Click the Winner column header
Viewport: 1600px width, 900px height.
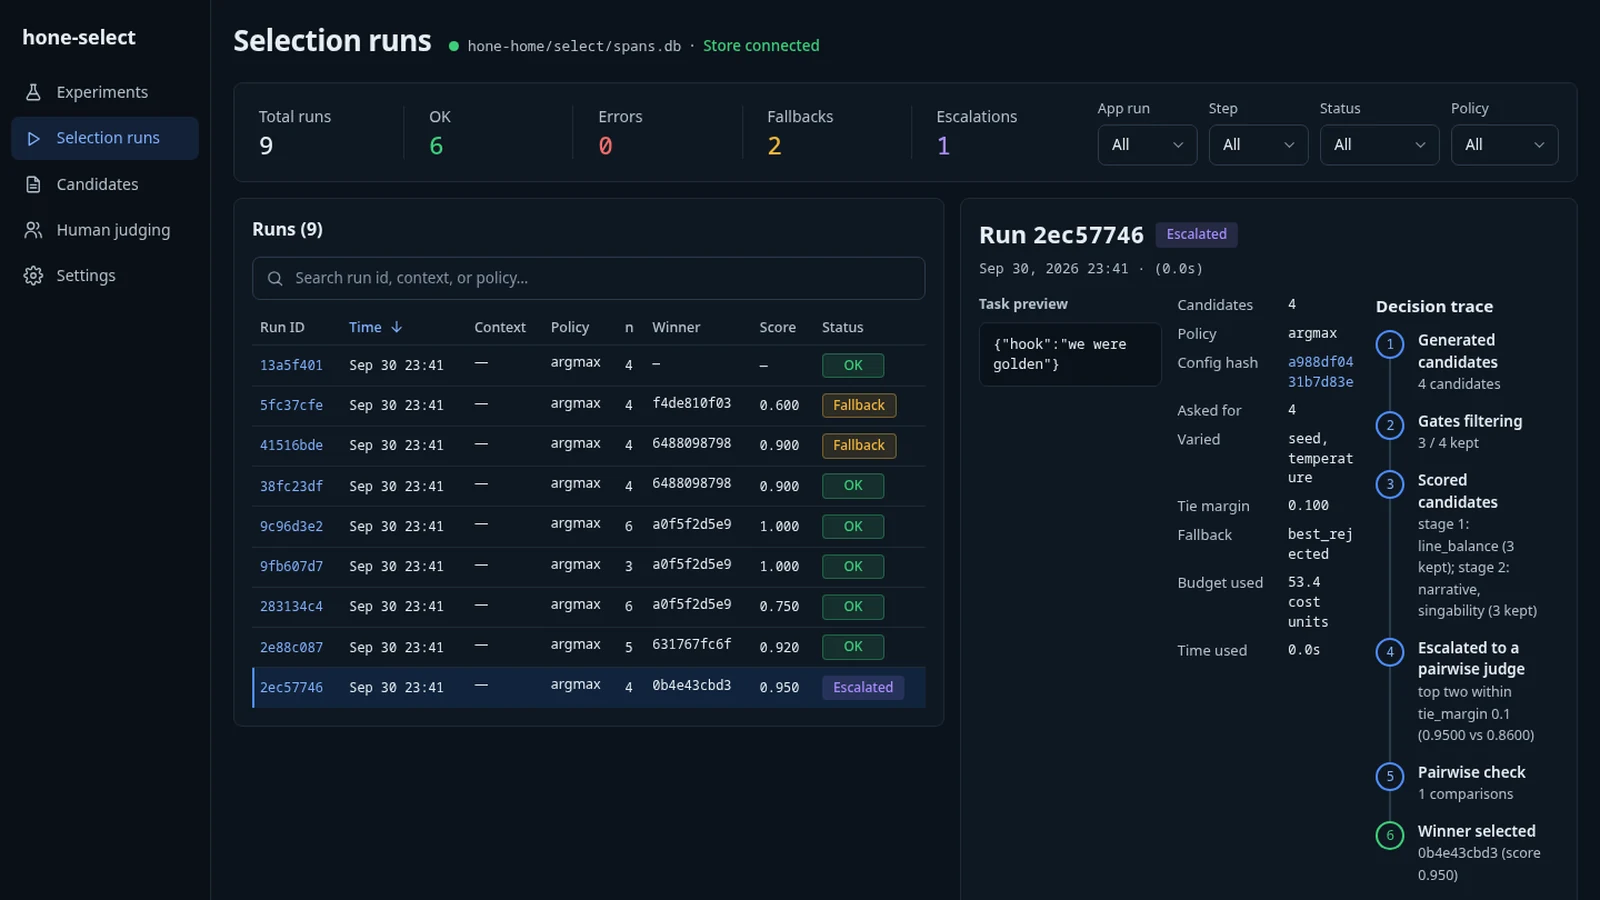(x=676, y=327)
